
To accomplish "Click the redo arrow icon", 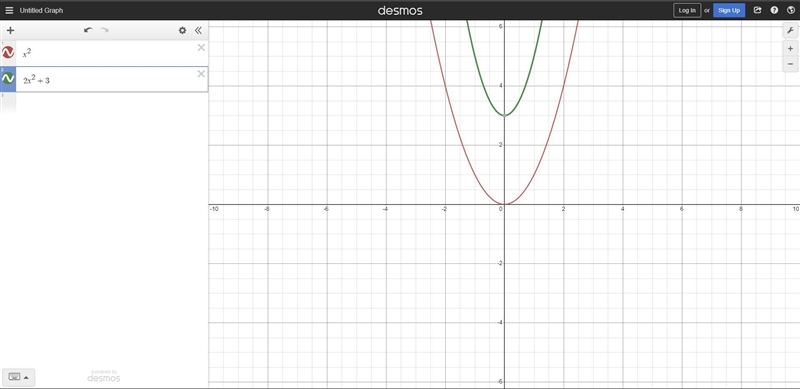I will [105, 30].
